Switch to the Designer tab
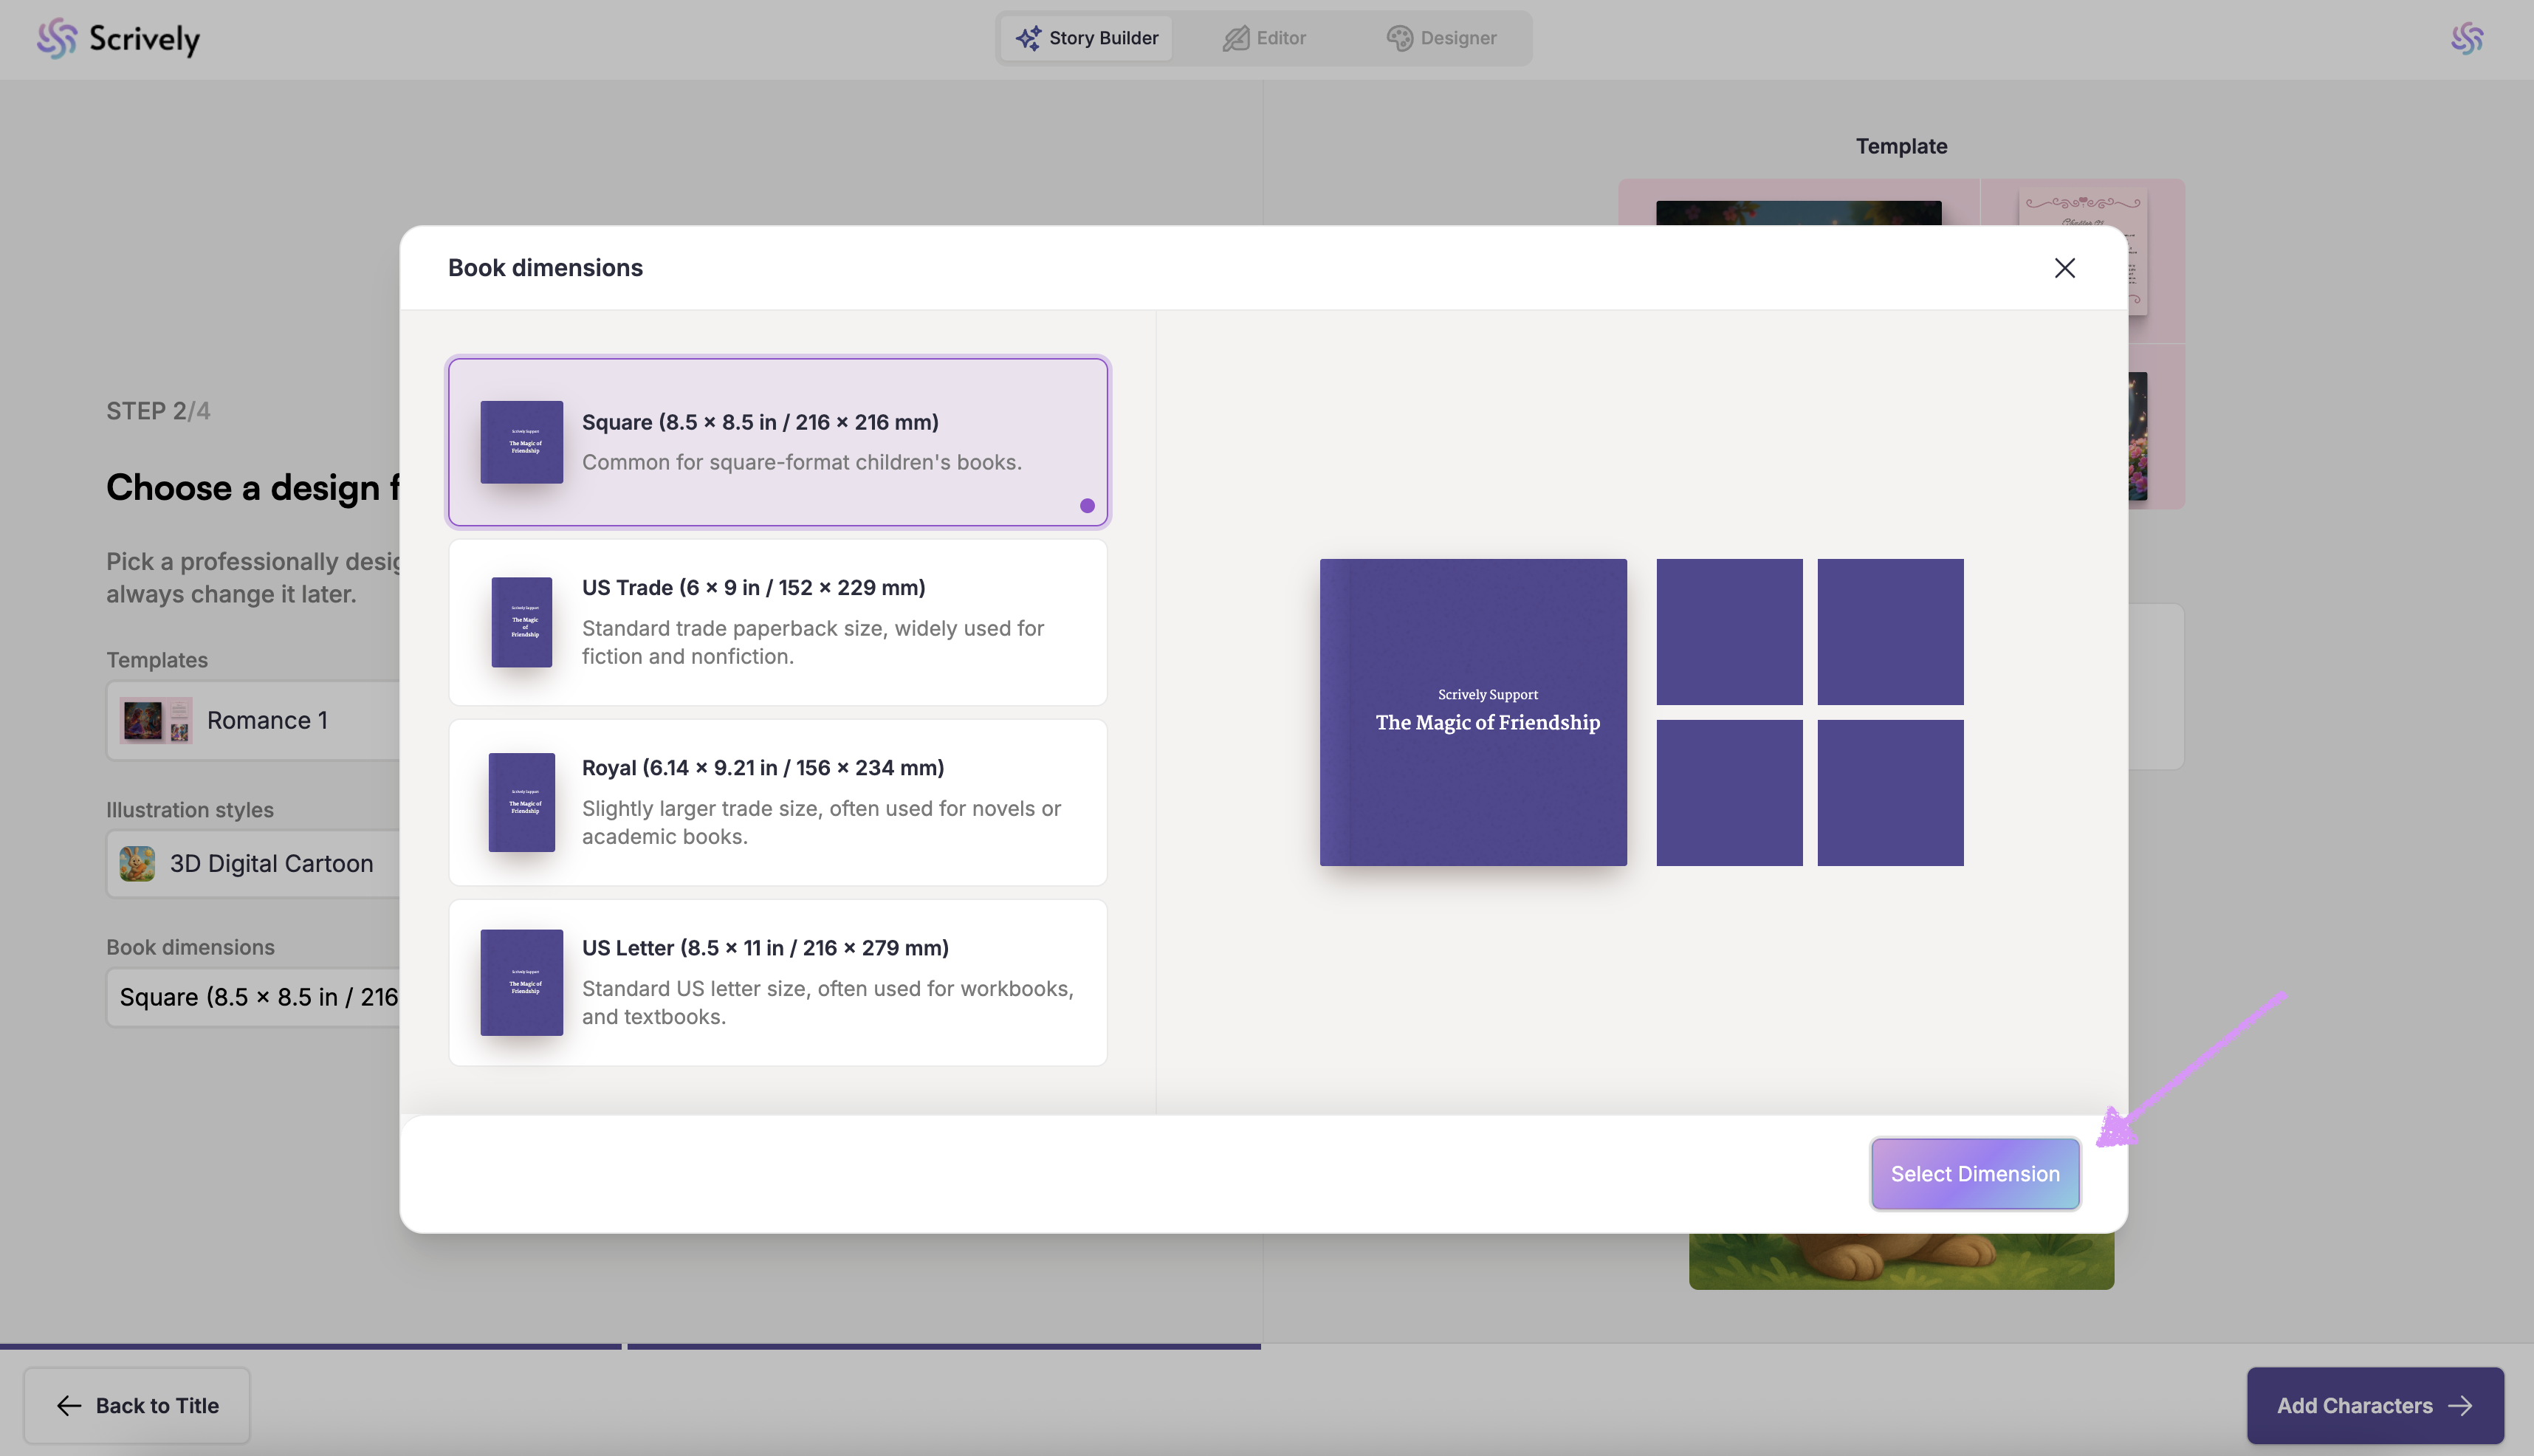2534x1456 pixels. pyautogui.click(x=1441, y=38)
